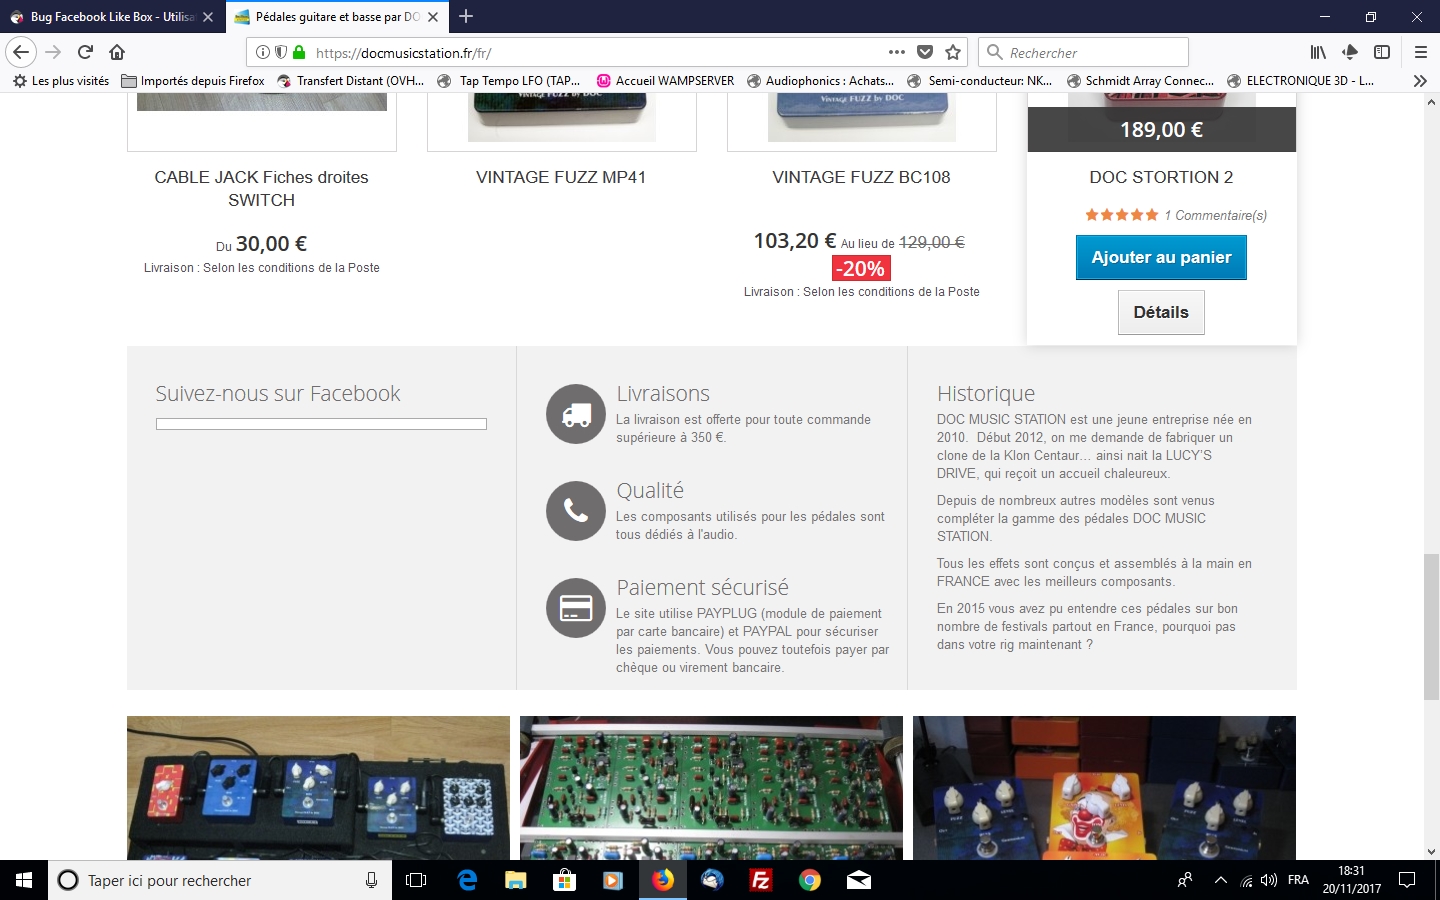The image size is (1440, 900).
Task: Open the Firefox hamburger menu
Action: 1420,52
